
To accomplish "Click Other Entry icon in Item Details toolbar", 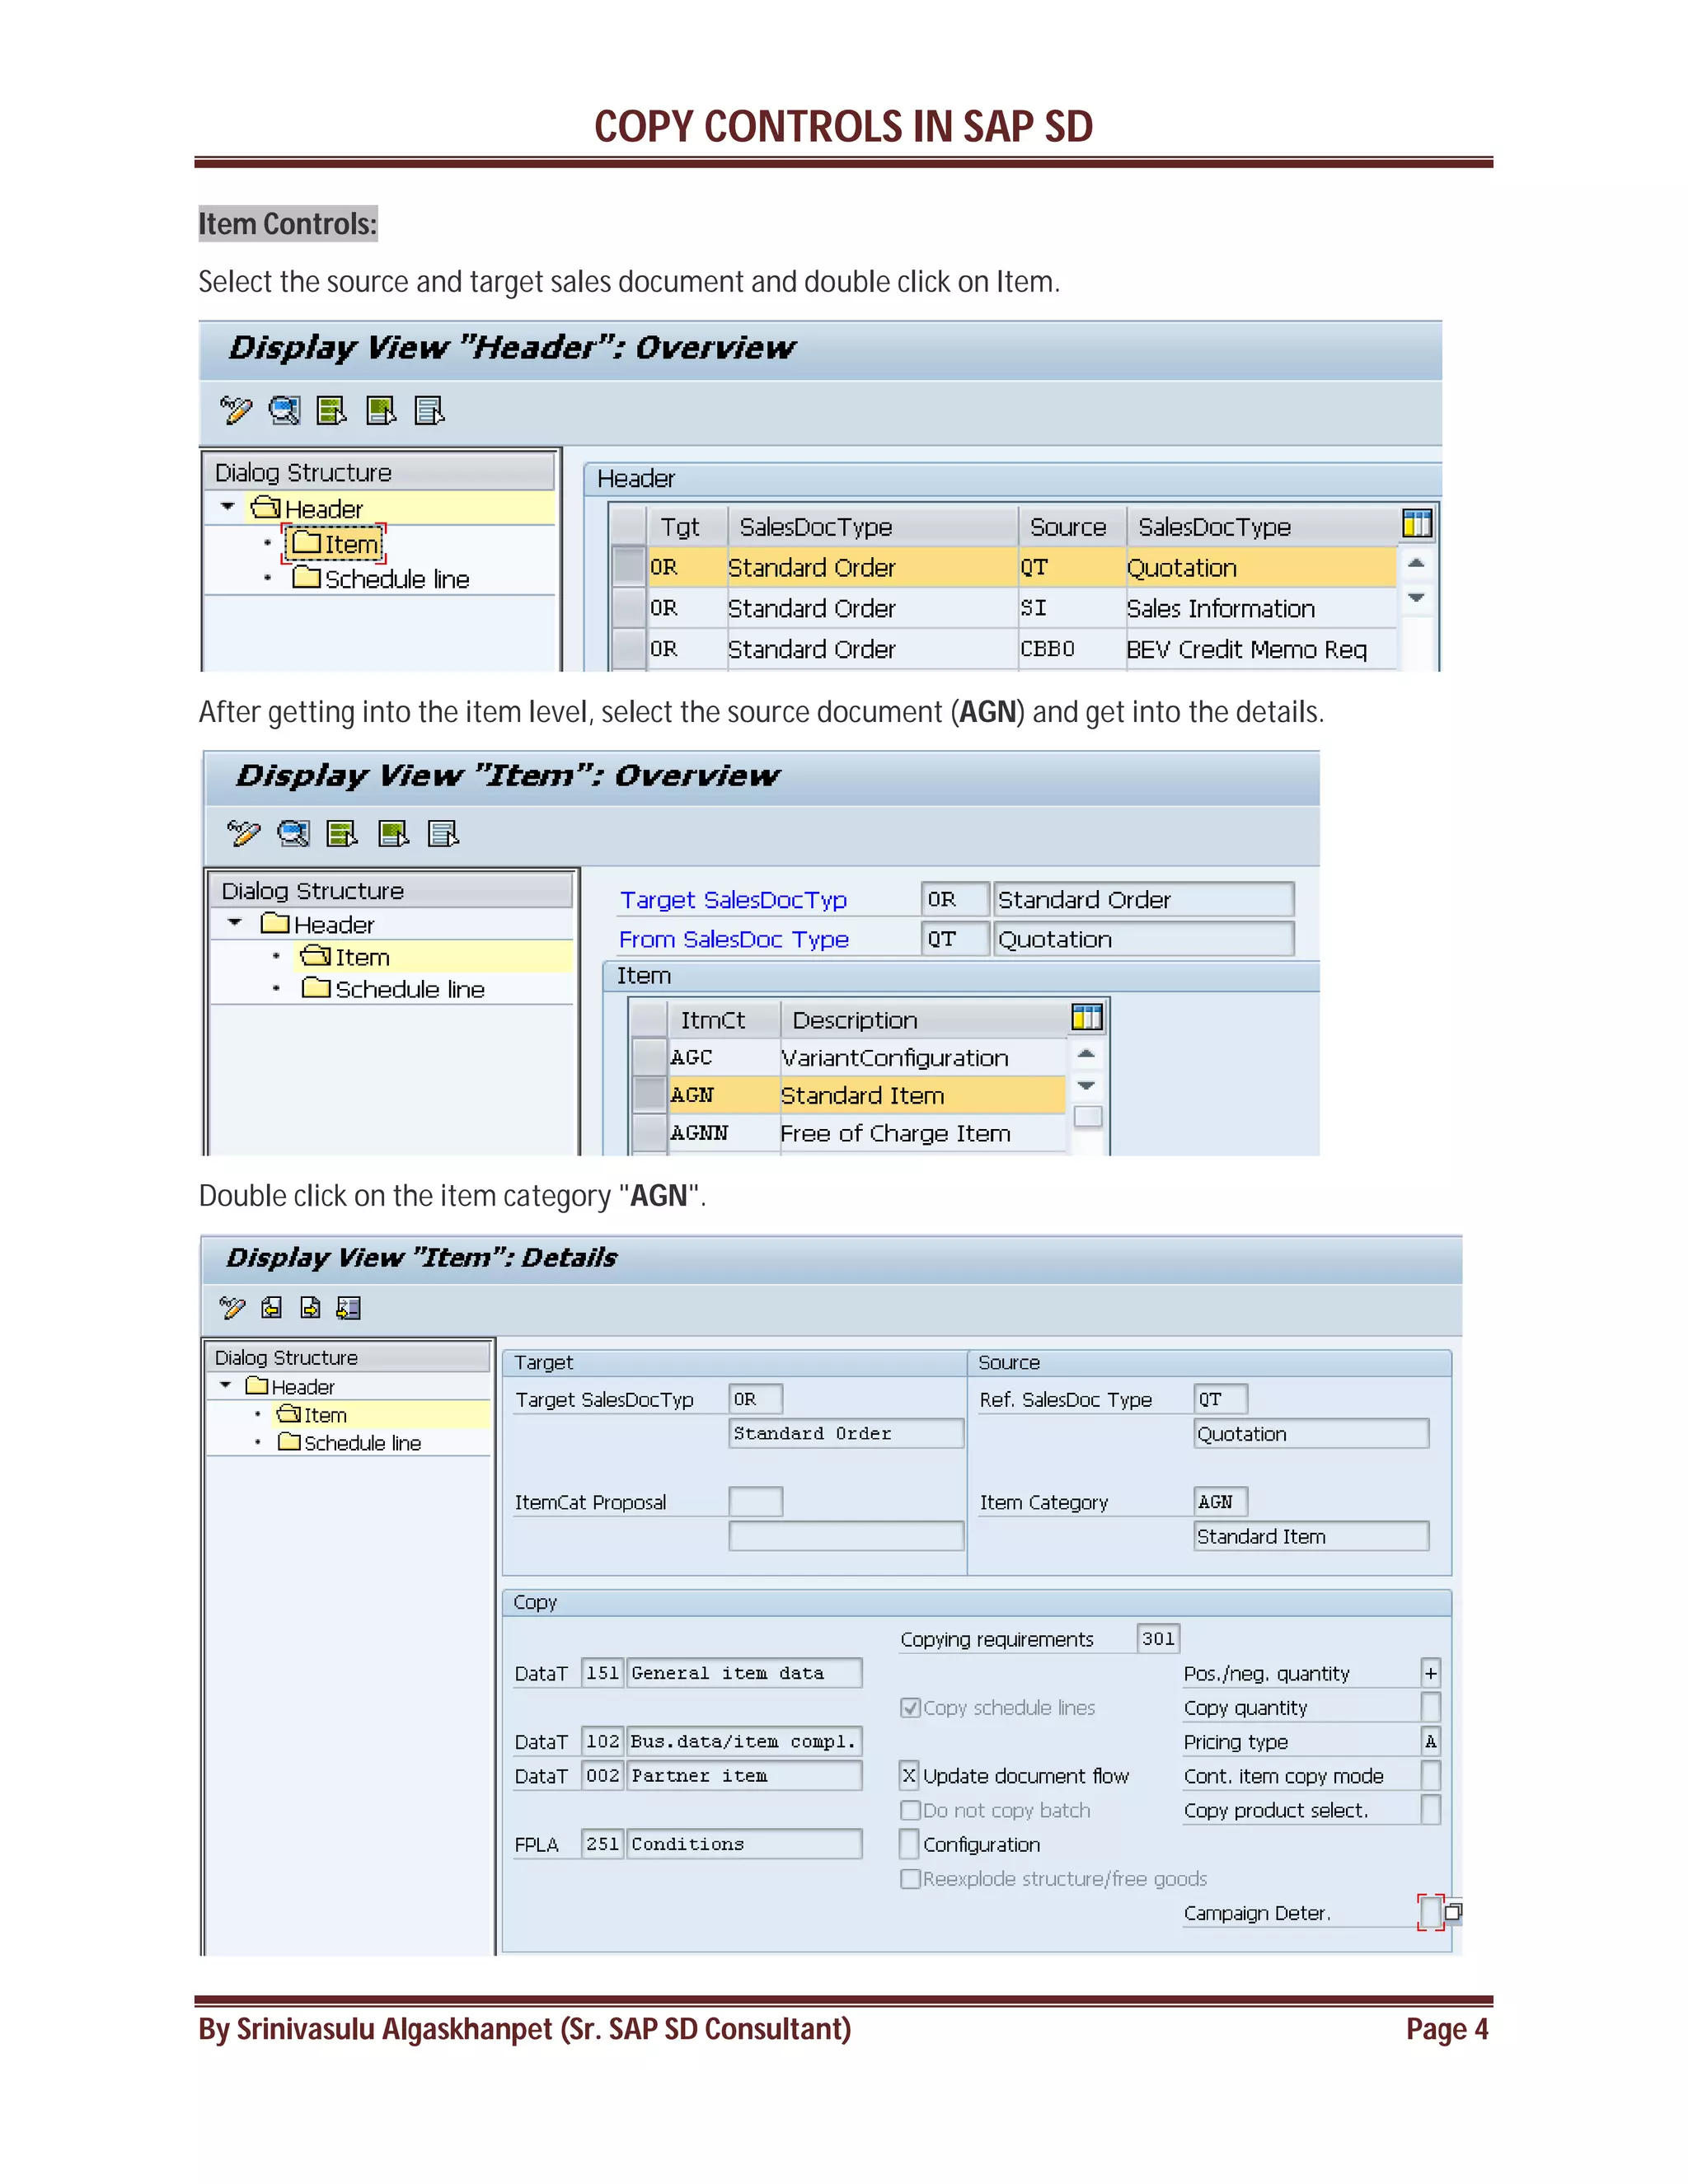I will 348,1307.
